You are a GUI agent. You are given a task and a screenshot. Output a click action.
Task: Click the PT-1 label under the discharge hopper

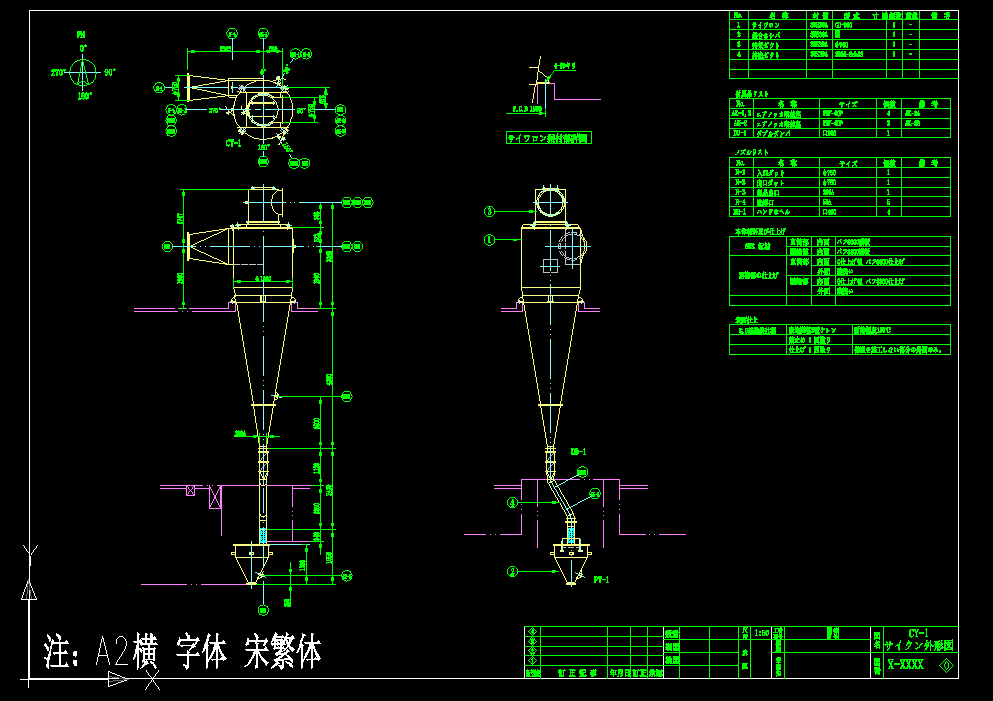click(x=601, y=580)
